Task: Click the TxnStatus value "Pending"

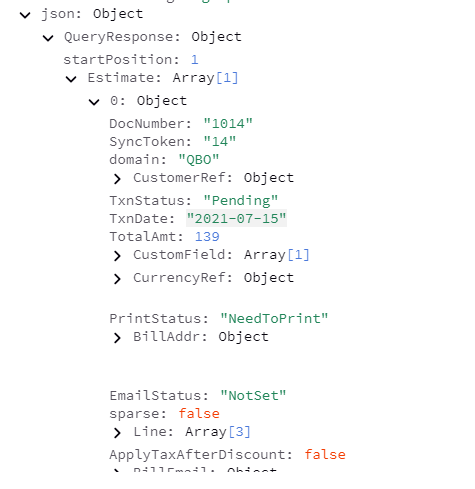Action: coord(241,201)
